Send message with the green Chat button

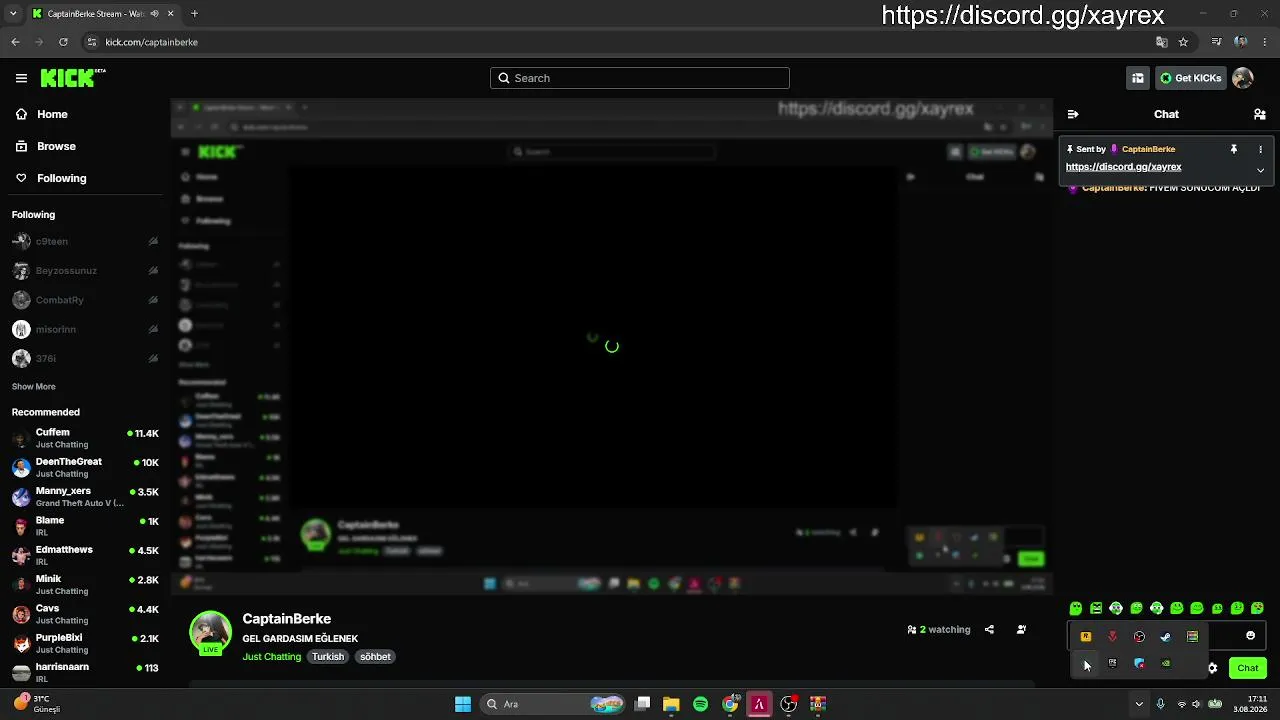1248,668
